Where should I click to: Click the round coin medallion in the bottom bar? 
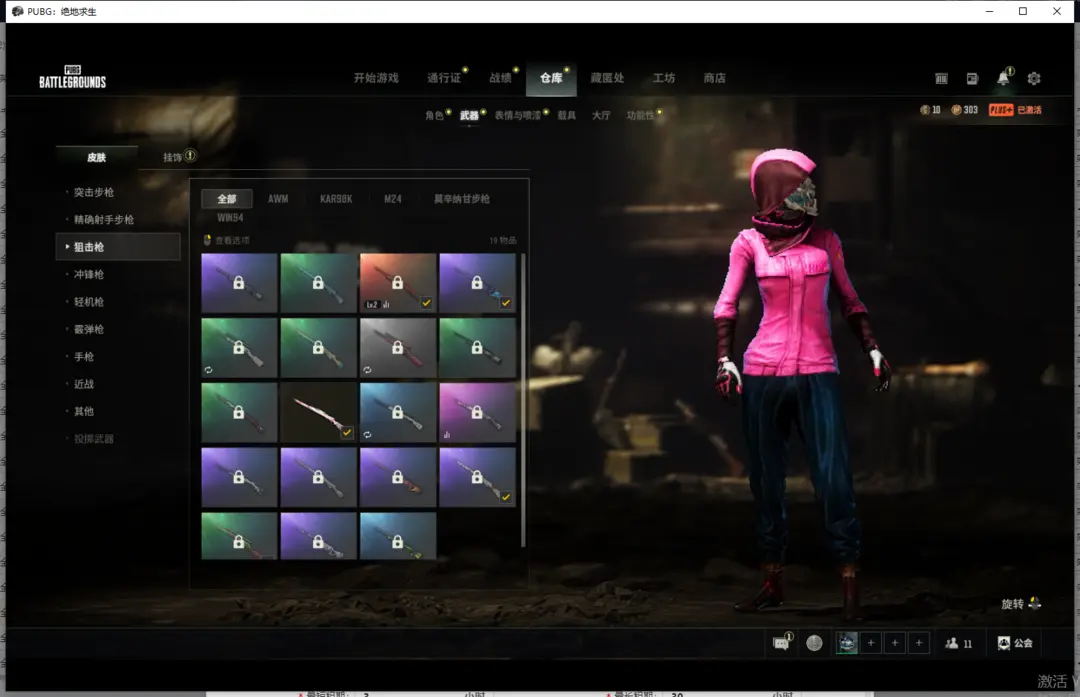pos(814,643)
